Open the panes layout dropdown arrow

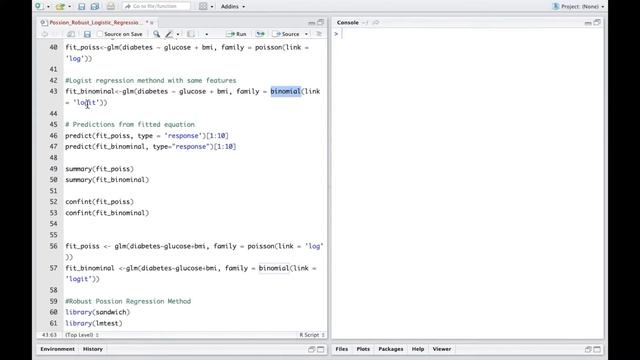pyautogui.click(x=212, y=7)
